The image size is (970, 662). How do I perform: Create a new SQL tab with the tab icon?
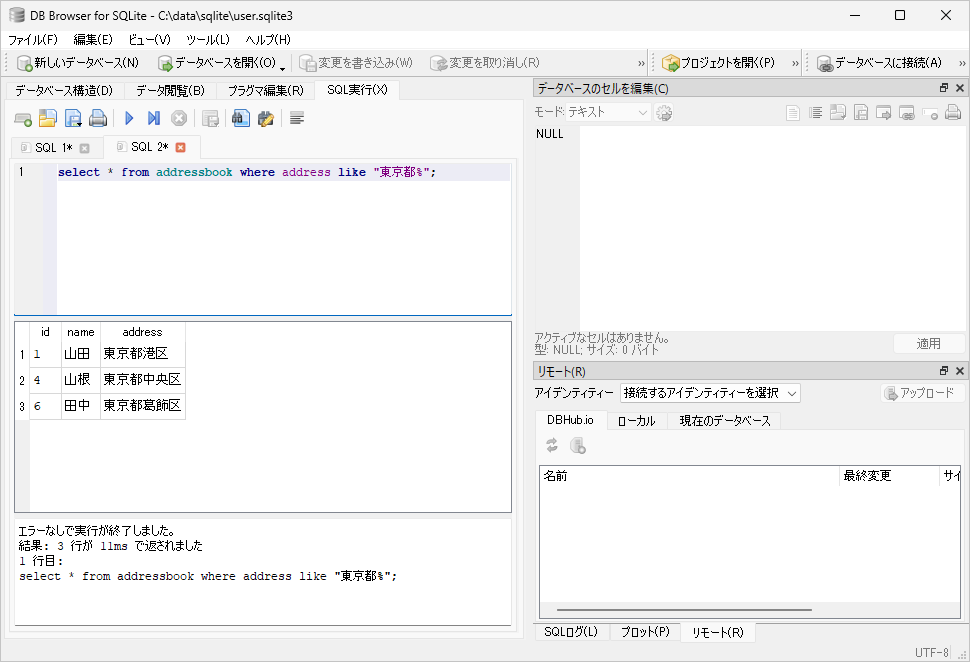point(22,118)
